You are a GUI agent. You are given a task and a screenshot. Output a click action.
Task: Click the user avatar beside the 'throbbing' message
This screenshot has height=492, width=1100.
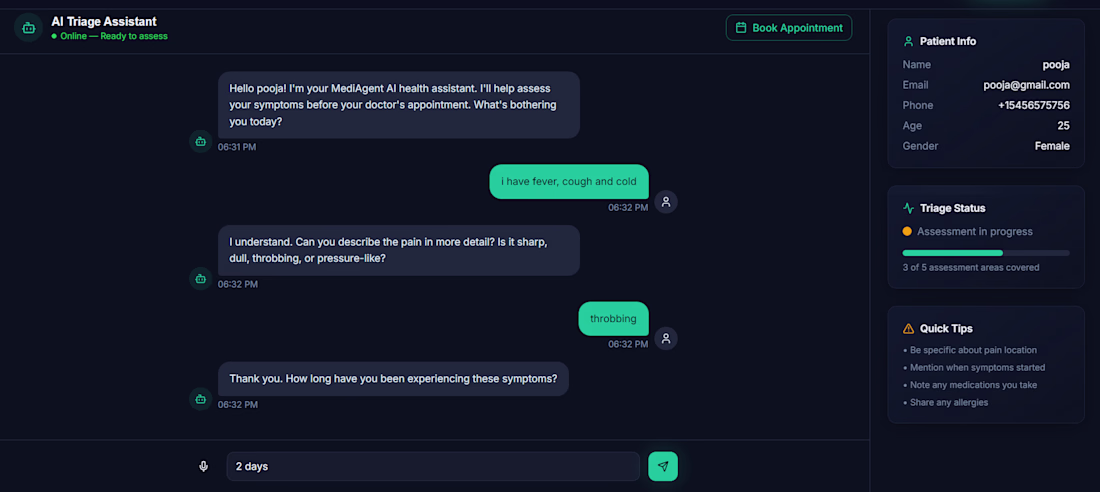[666, 338]
